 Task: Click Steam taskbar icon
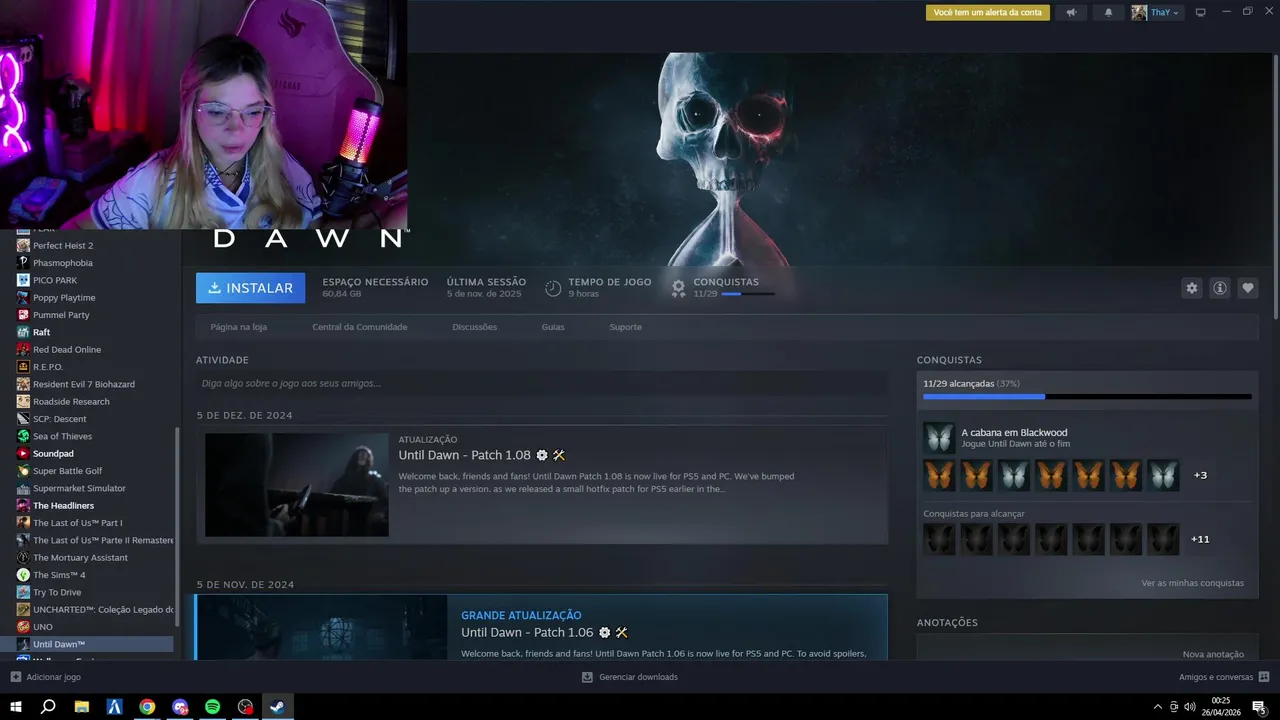pos(278,707)
